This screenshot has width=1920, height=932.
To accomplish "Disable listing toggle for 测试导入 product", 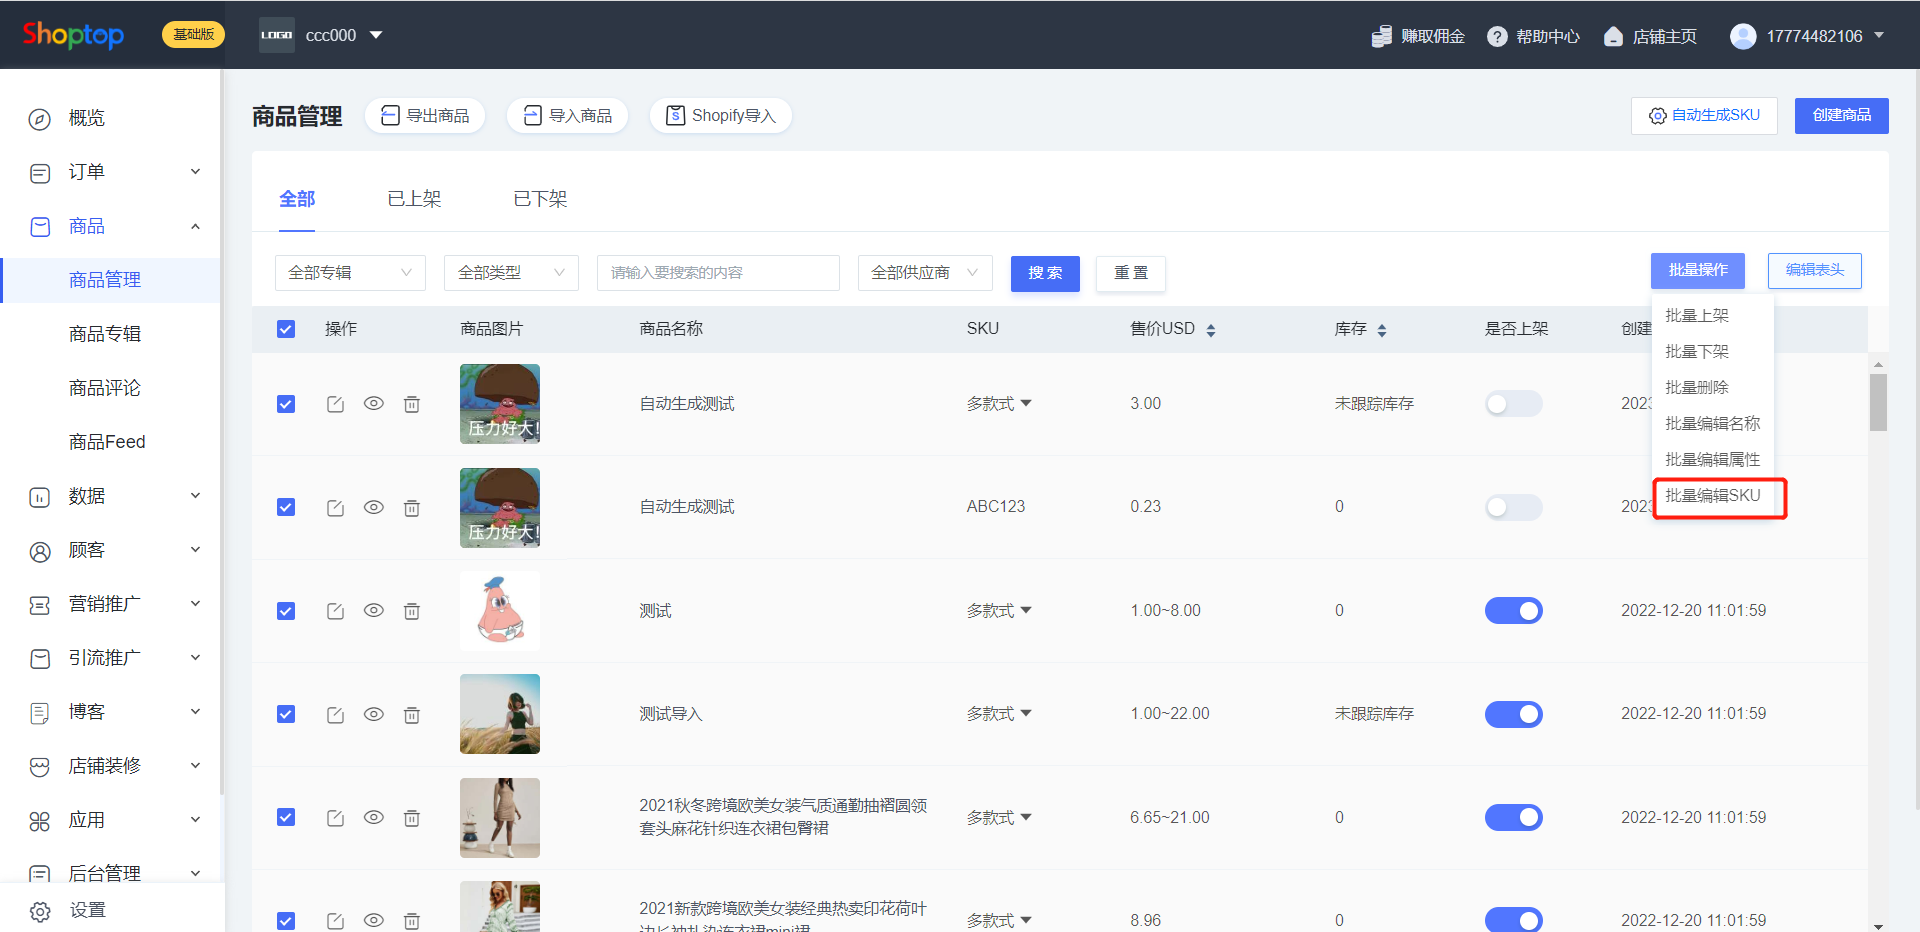I will coord(1513,714).
